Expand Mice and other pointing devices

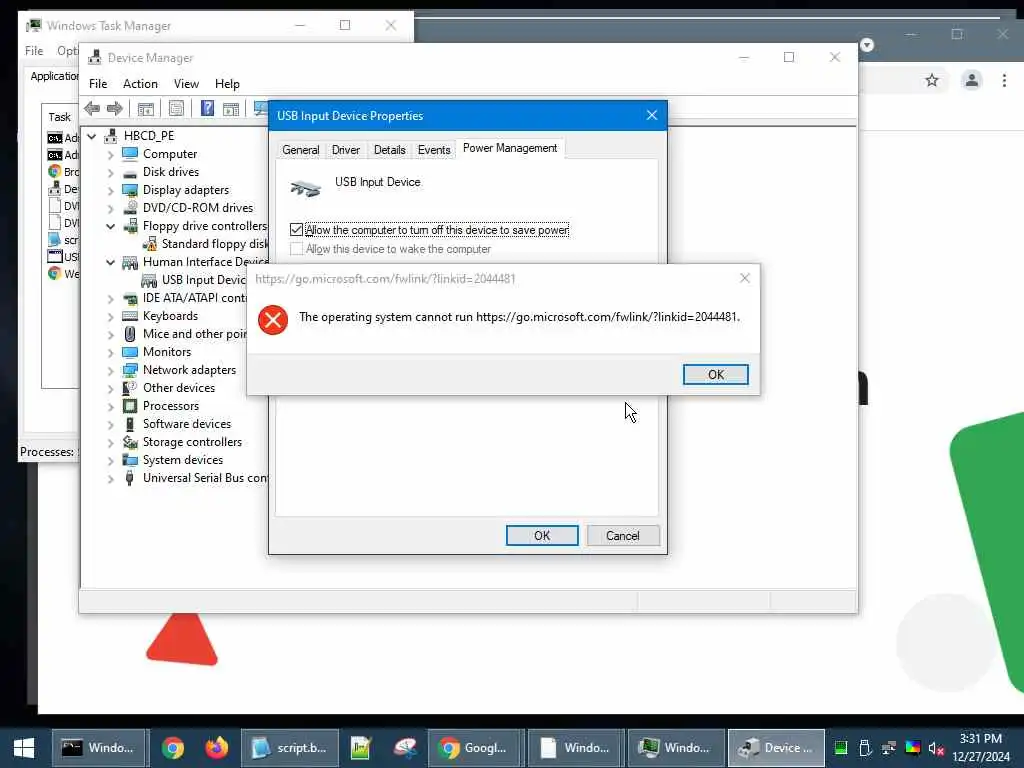coord(110,334)
